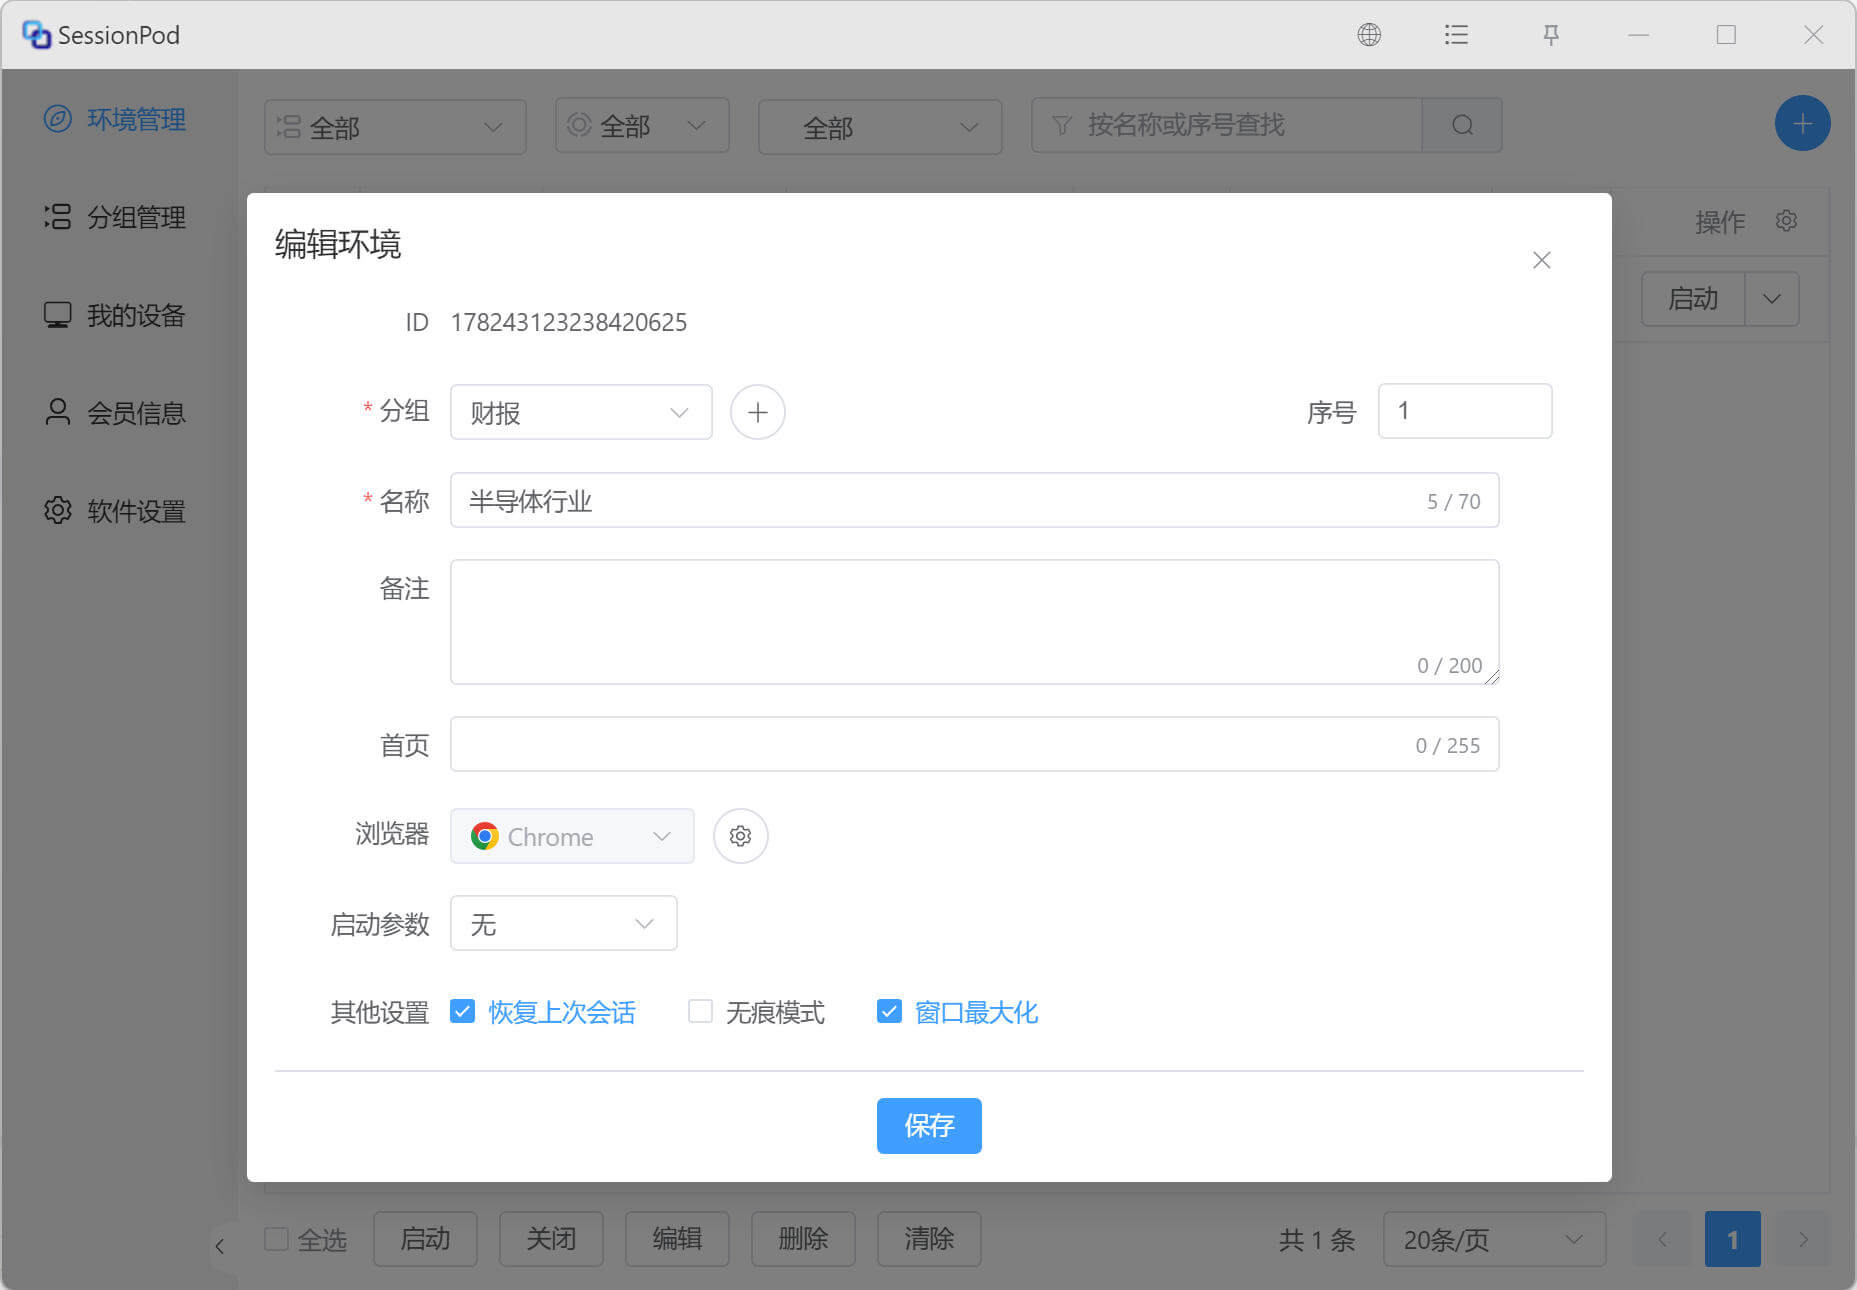
Task: Open 分组管理 in sidebar
Action: [115, 217]
